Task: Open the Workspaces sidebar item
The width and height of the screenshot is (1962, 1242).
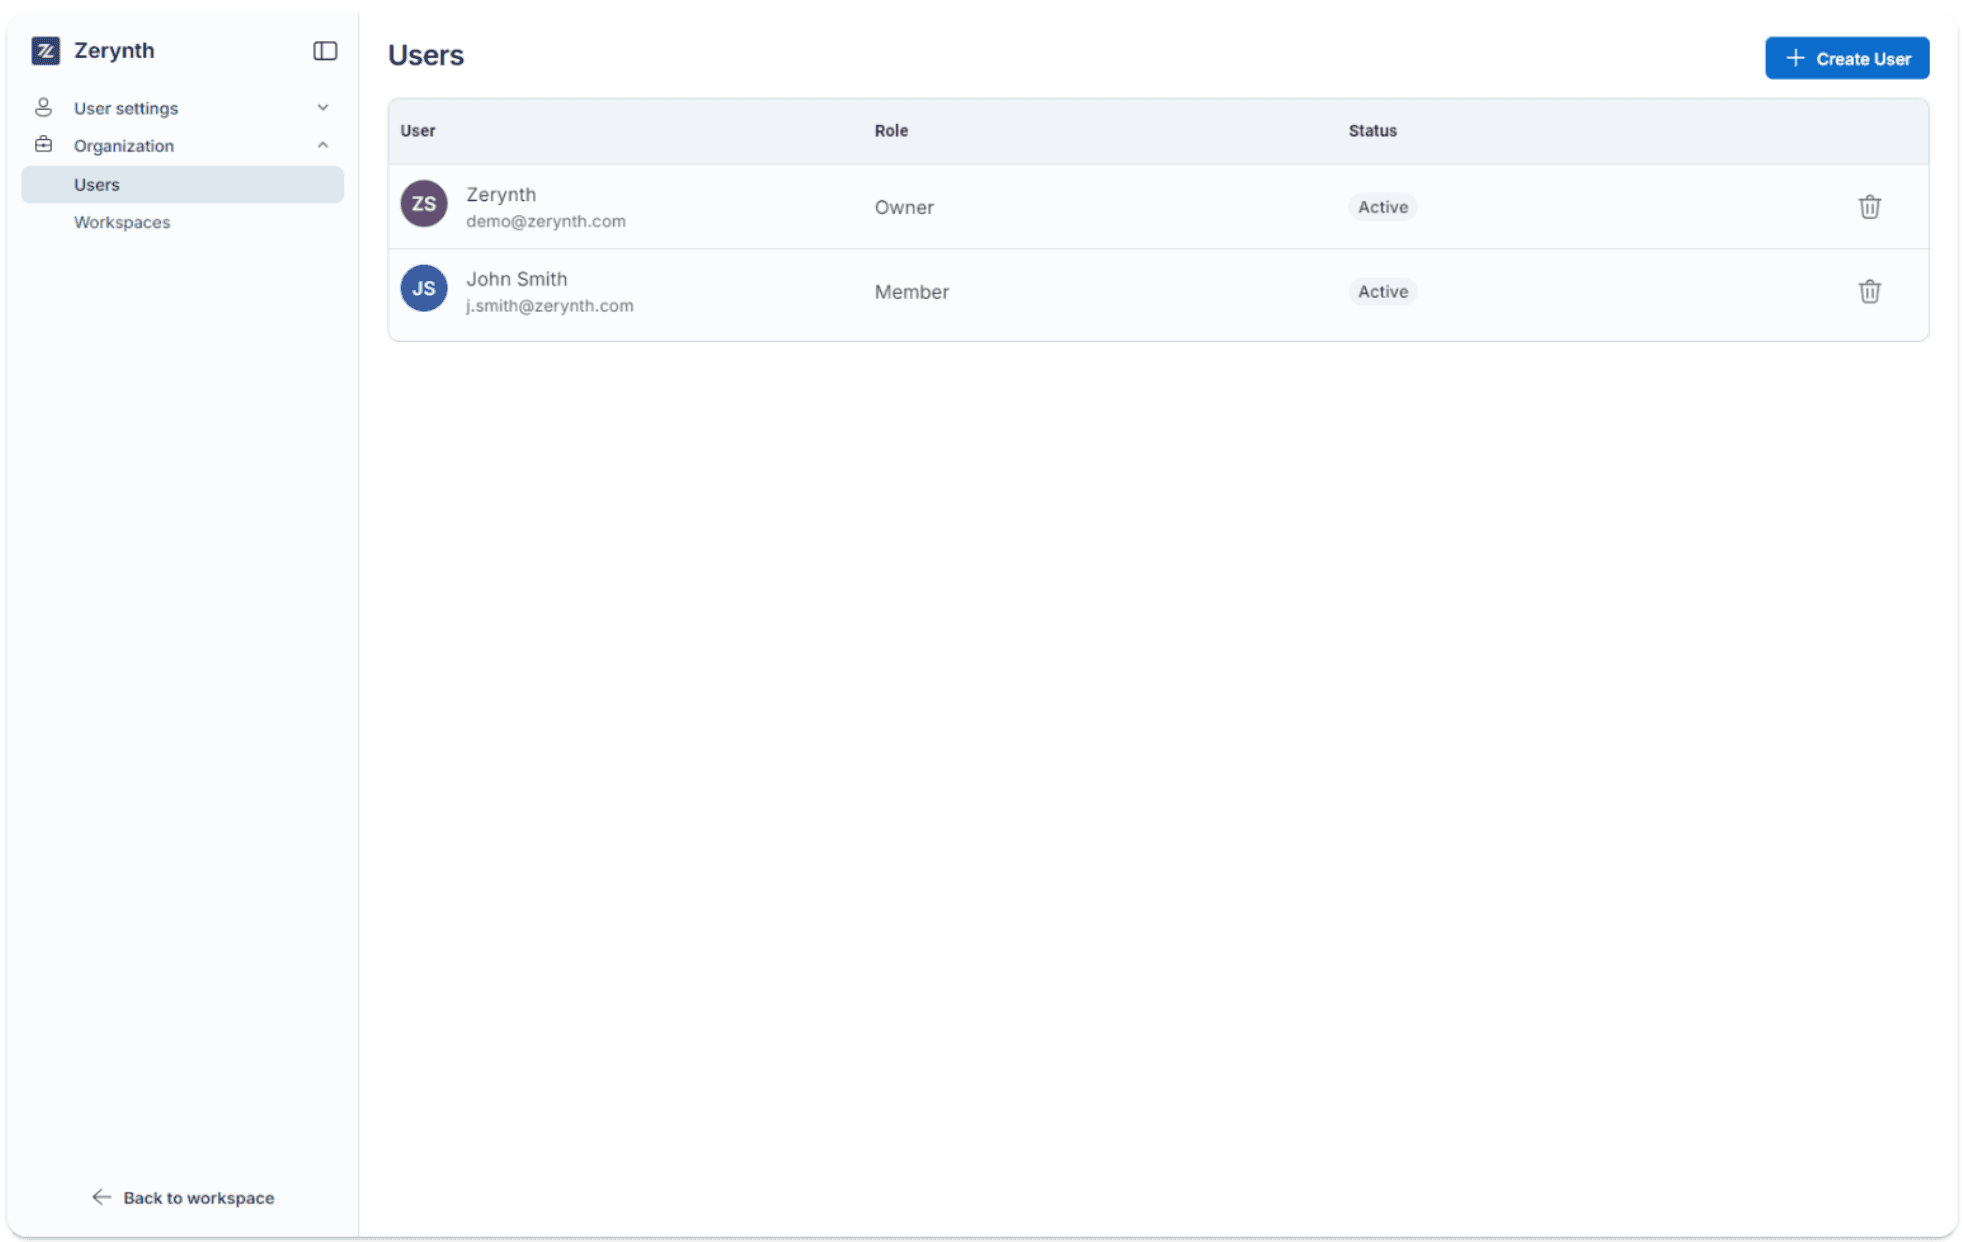Action: 121,222
